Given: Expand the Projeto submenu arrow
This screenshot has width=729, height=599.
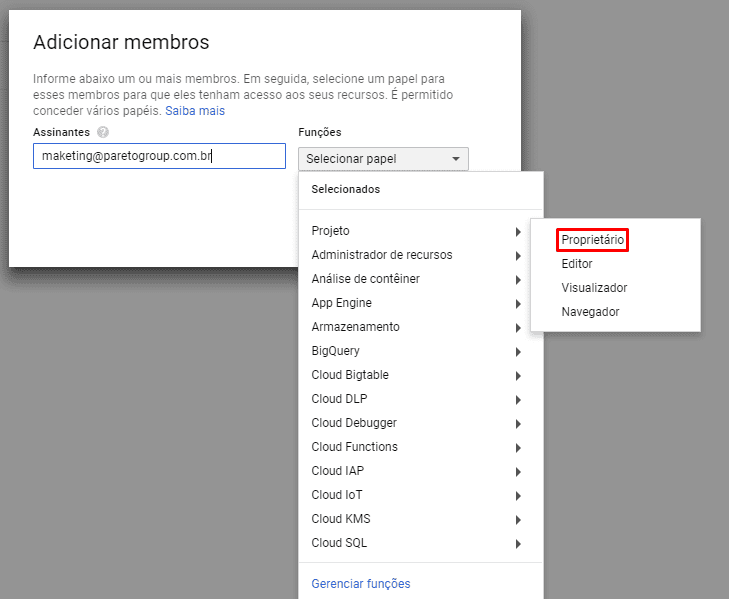Looking at the screenshot, I should [x=518, y=232].
